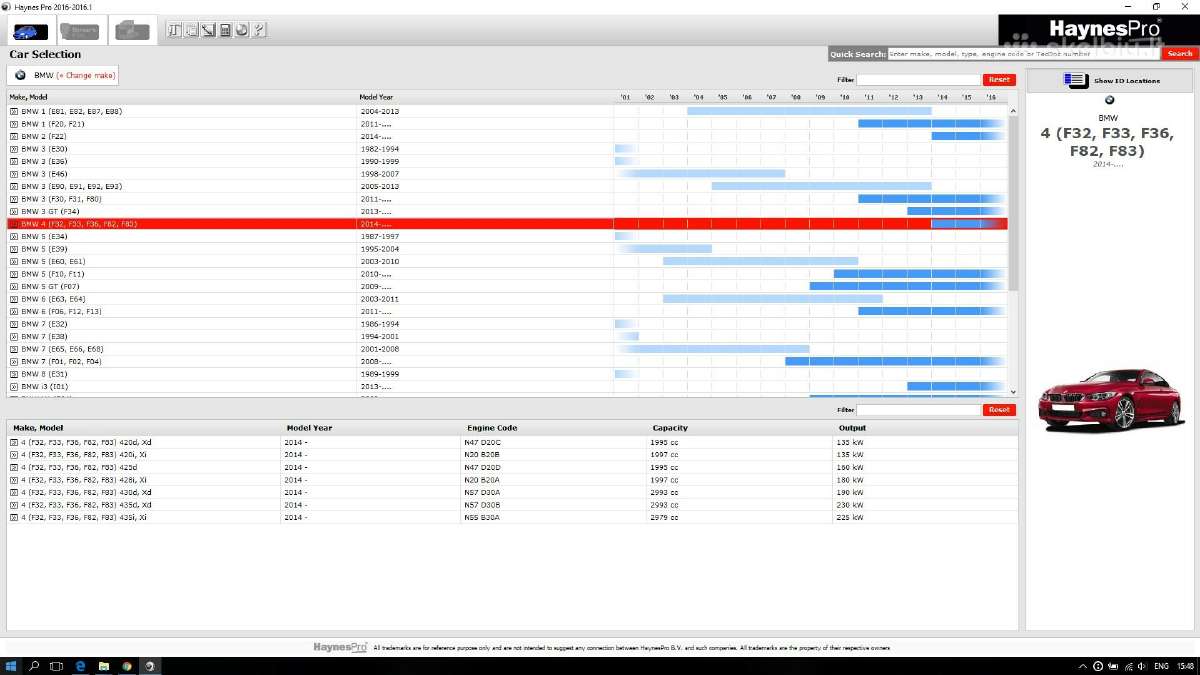The width and height of the screenshot is (1200, 675).
Task: Select the 435d, Xd engine variant
Action: tap(512, 505)
